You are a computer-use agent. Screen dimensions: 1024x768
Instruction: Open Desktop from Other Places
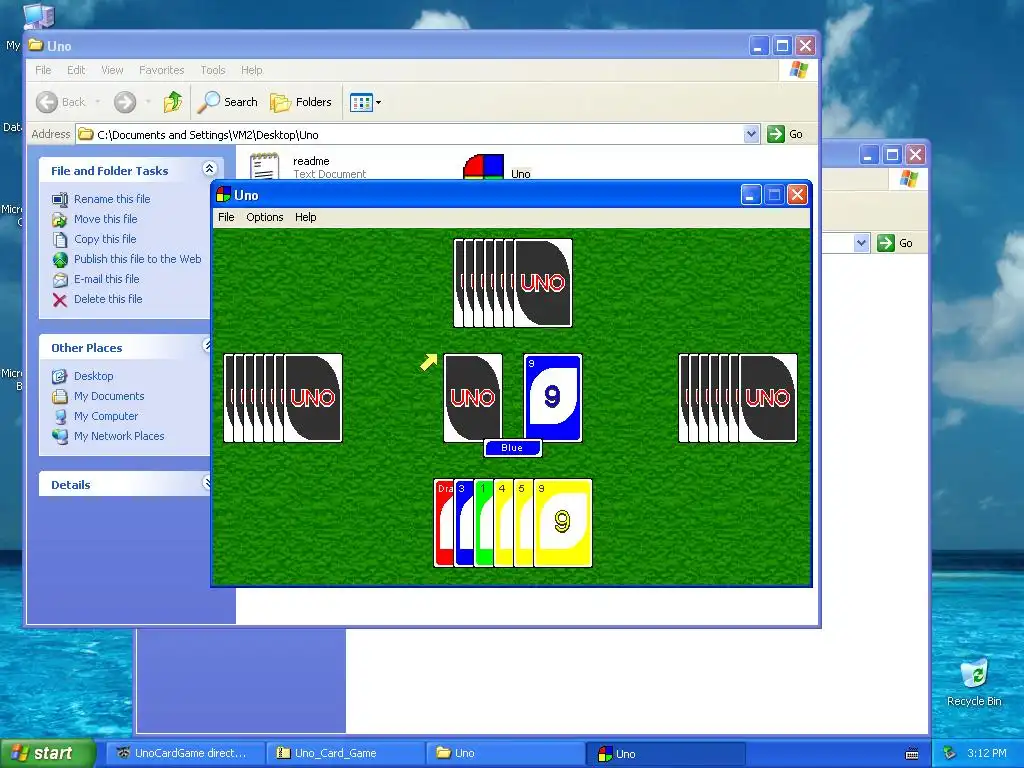(93, 376)
